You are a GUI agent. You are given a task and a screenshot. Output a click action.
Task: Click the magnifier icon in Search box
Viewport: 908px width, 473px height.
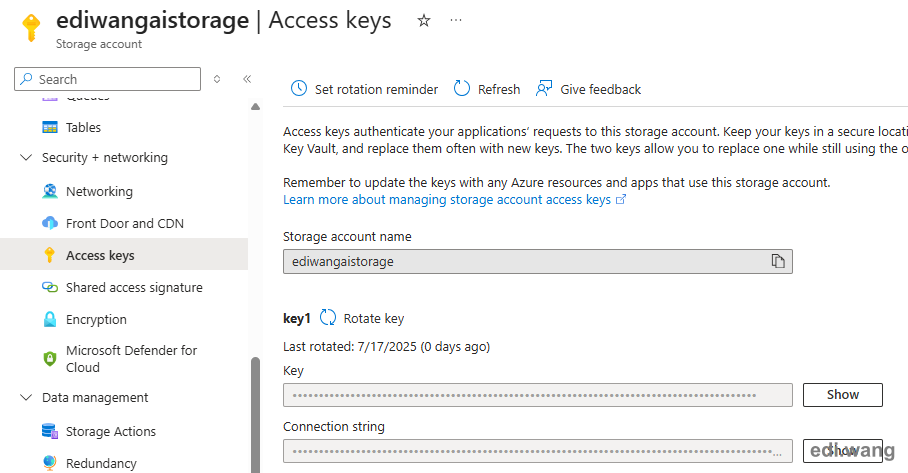click(x=26, y=79)
